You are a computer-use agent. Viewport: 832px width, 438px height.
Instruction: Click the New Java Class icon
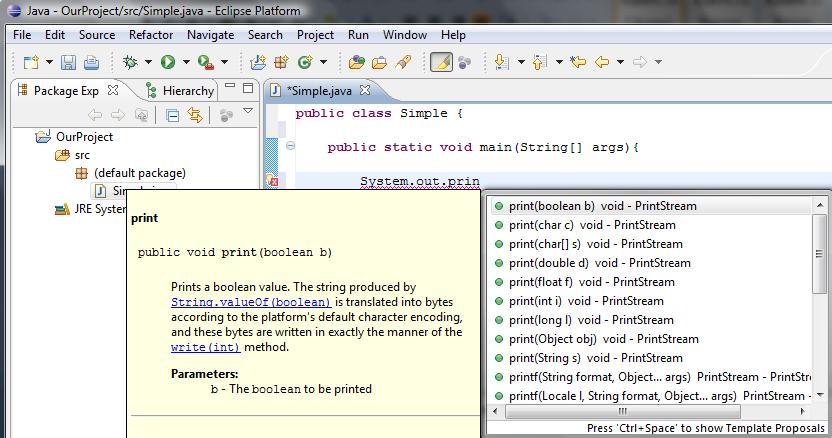click(305, 62)
